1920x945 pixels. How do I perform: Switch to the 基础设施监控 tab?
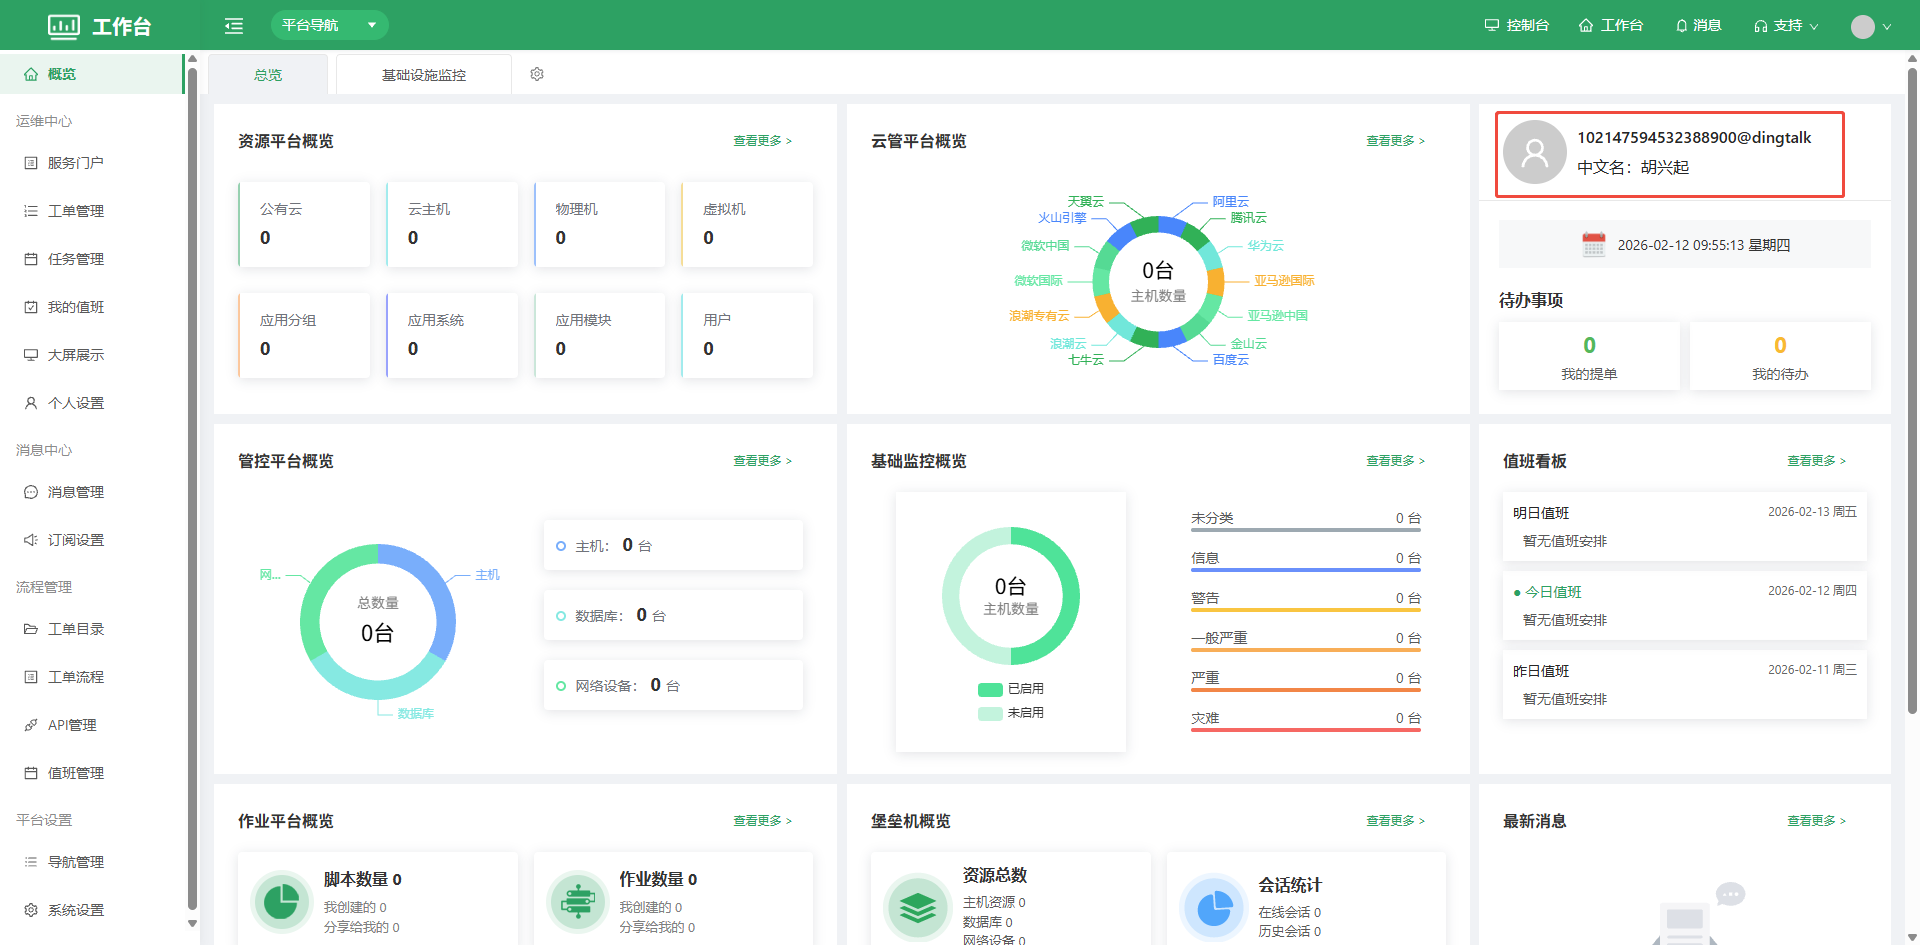(x=423, y=75)
